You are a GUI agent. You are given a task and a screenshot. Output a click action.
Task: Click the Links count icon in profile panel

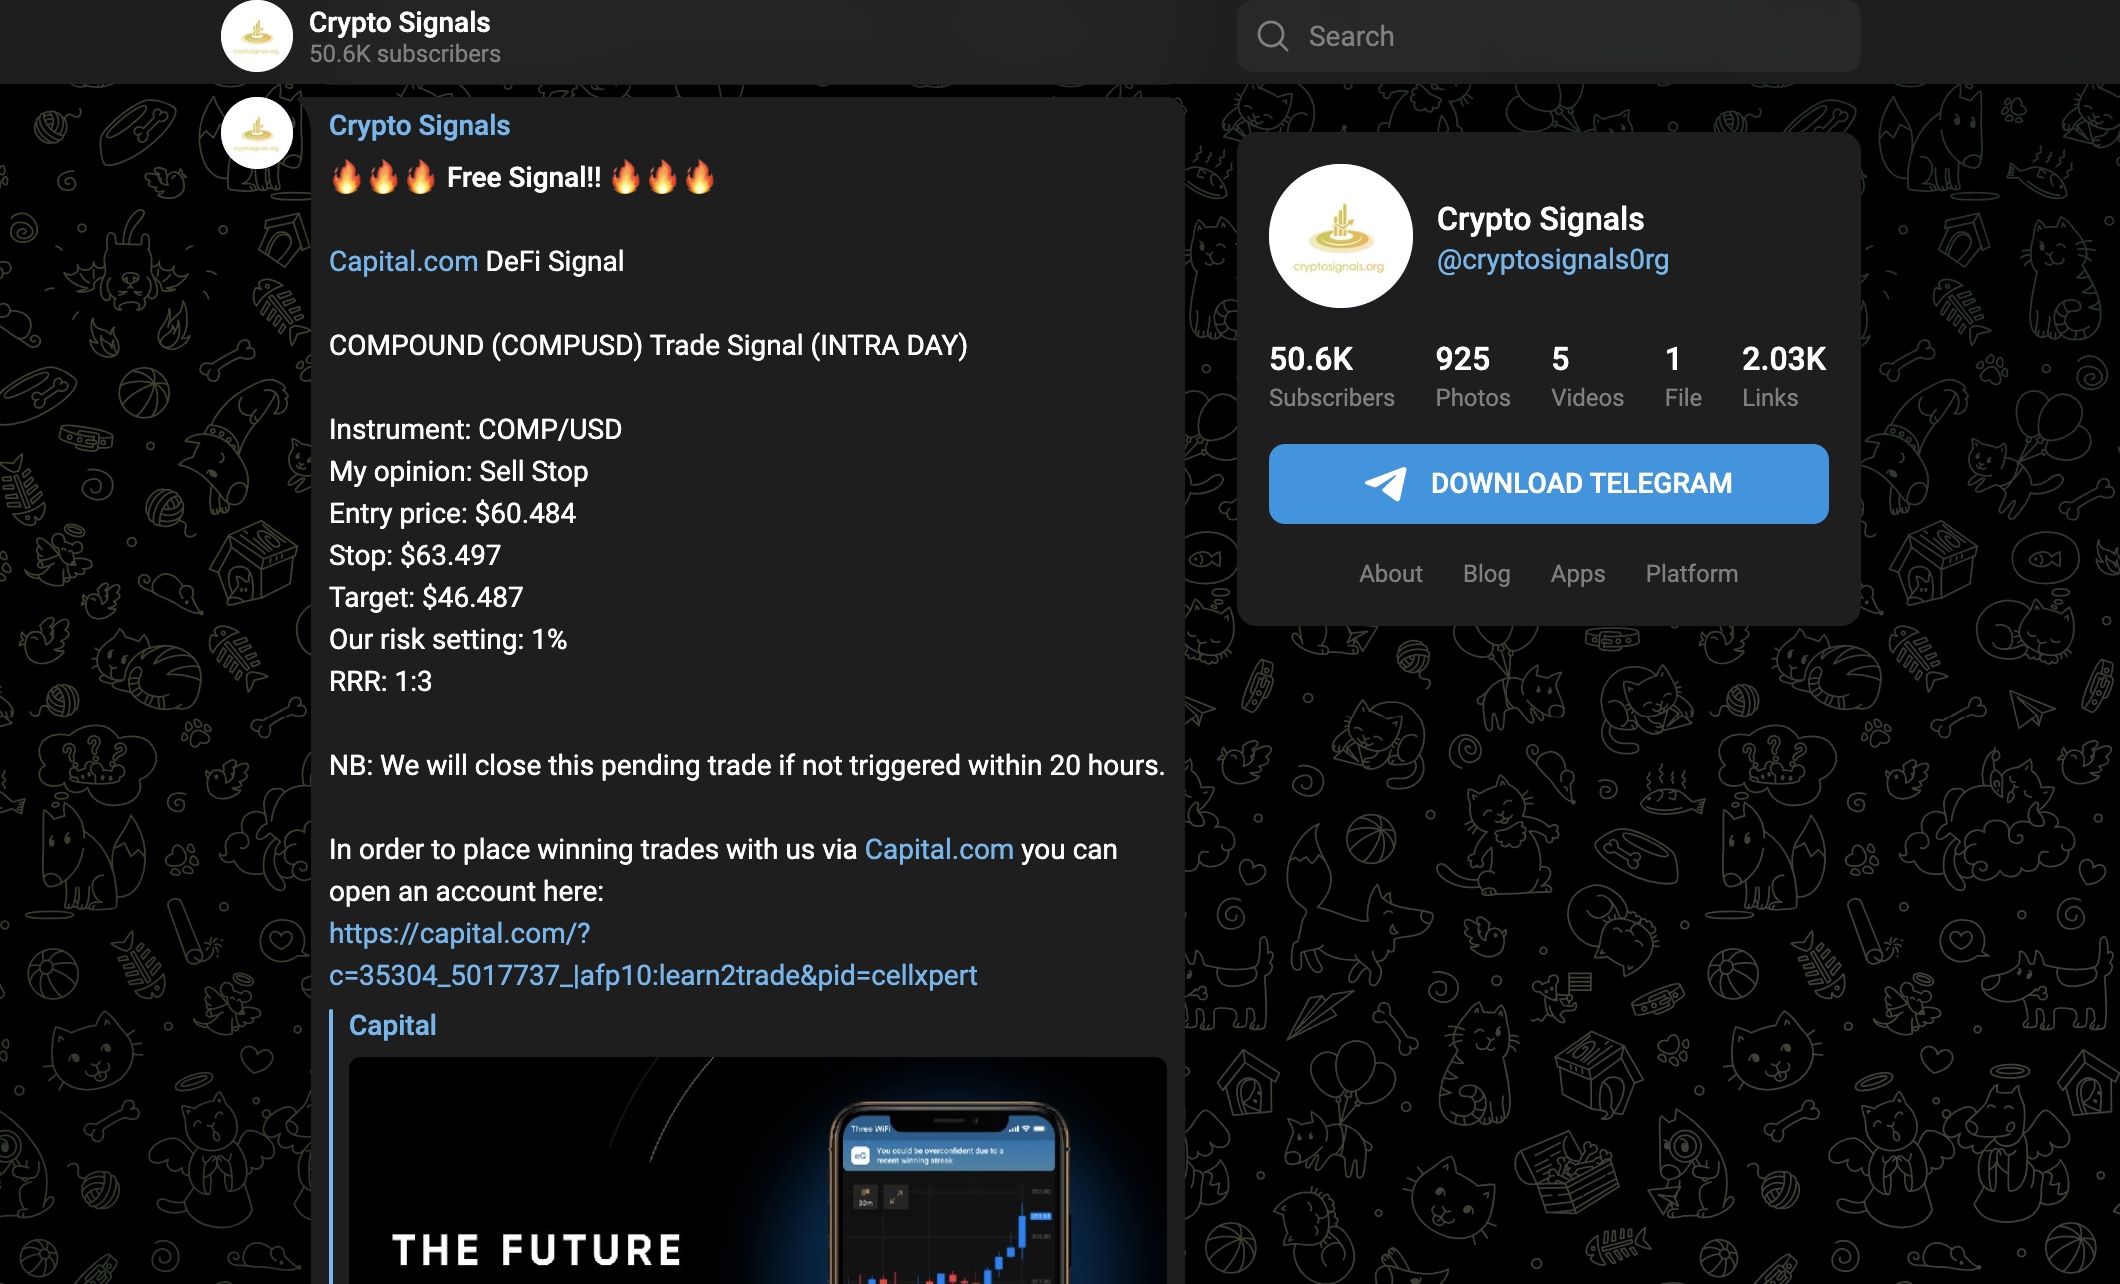coord(1781,374)
